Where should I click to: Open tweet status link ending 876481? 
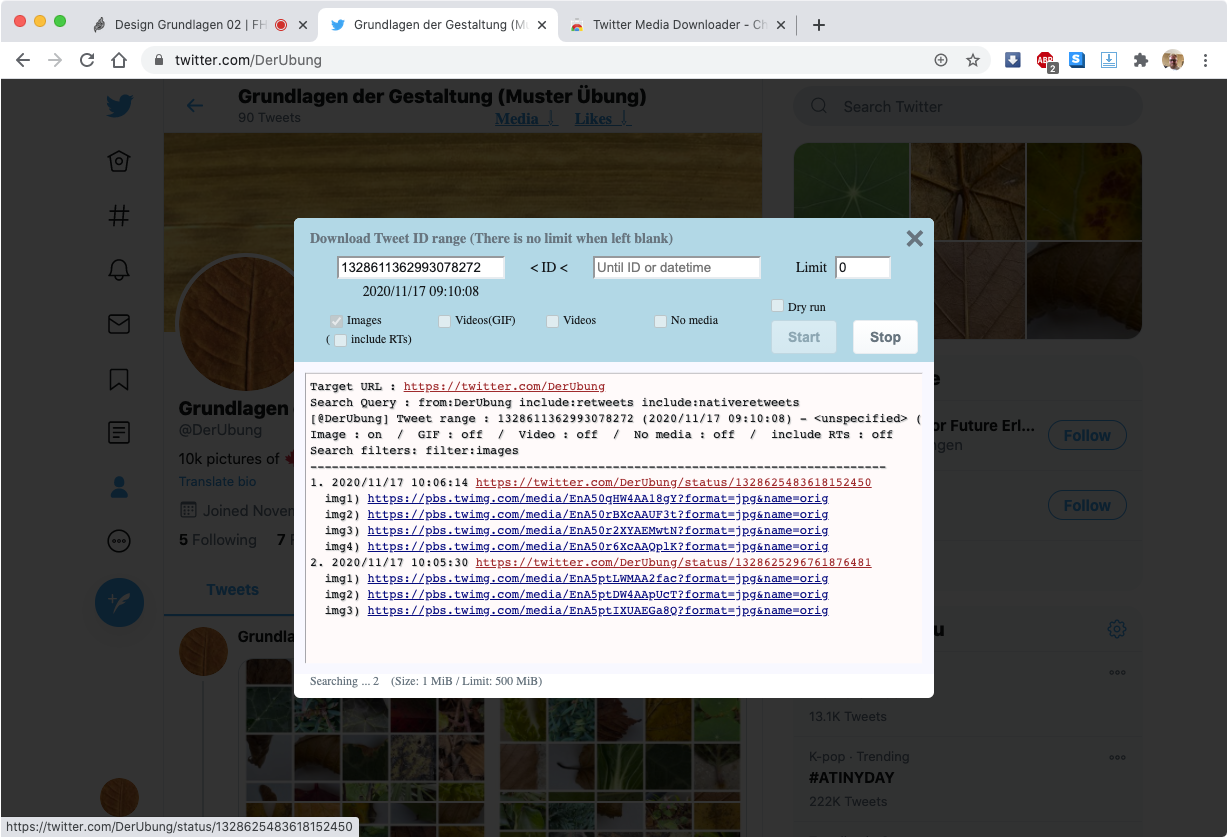point(673,562)
